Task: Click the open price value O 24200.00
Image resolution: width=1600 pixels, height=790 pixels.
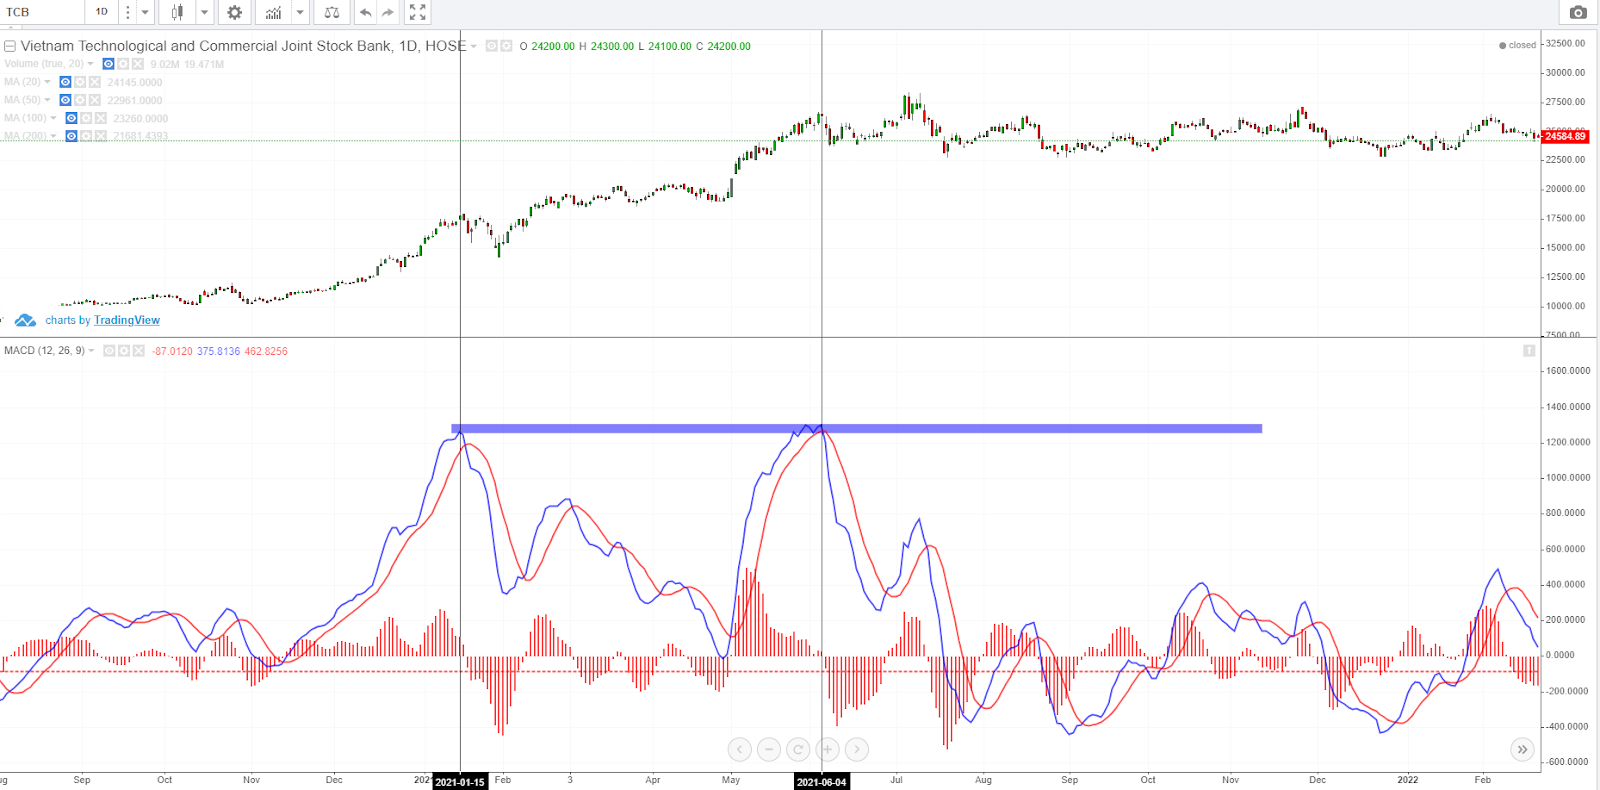Action: pos(548,46)
